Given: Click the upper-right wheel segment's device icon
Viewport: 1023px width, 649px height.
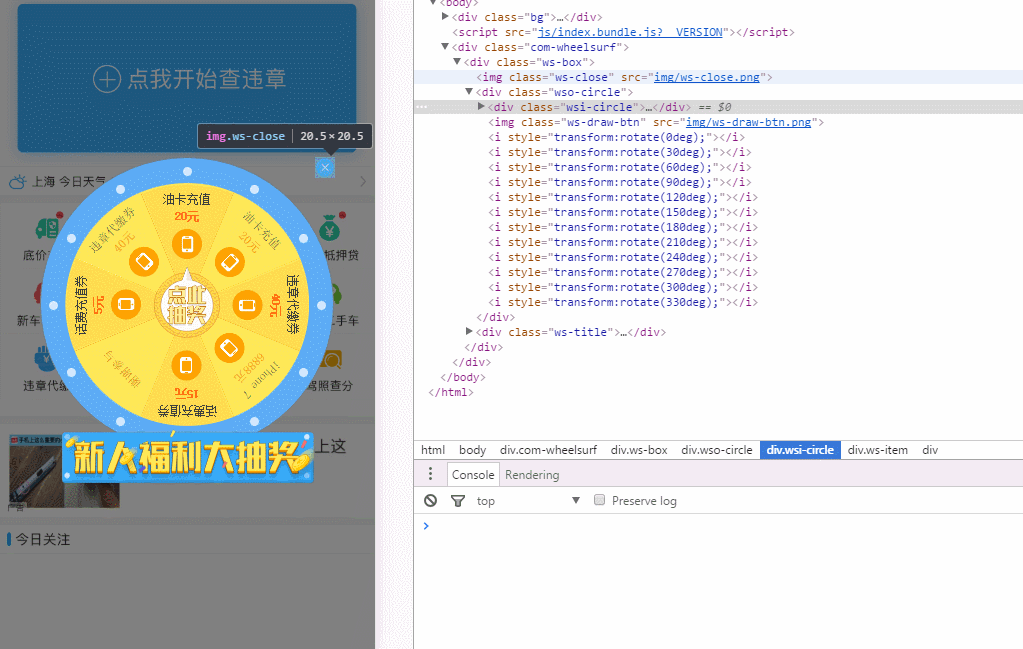Looking at the screenshot, I should (x=230, y=262).
